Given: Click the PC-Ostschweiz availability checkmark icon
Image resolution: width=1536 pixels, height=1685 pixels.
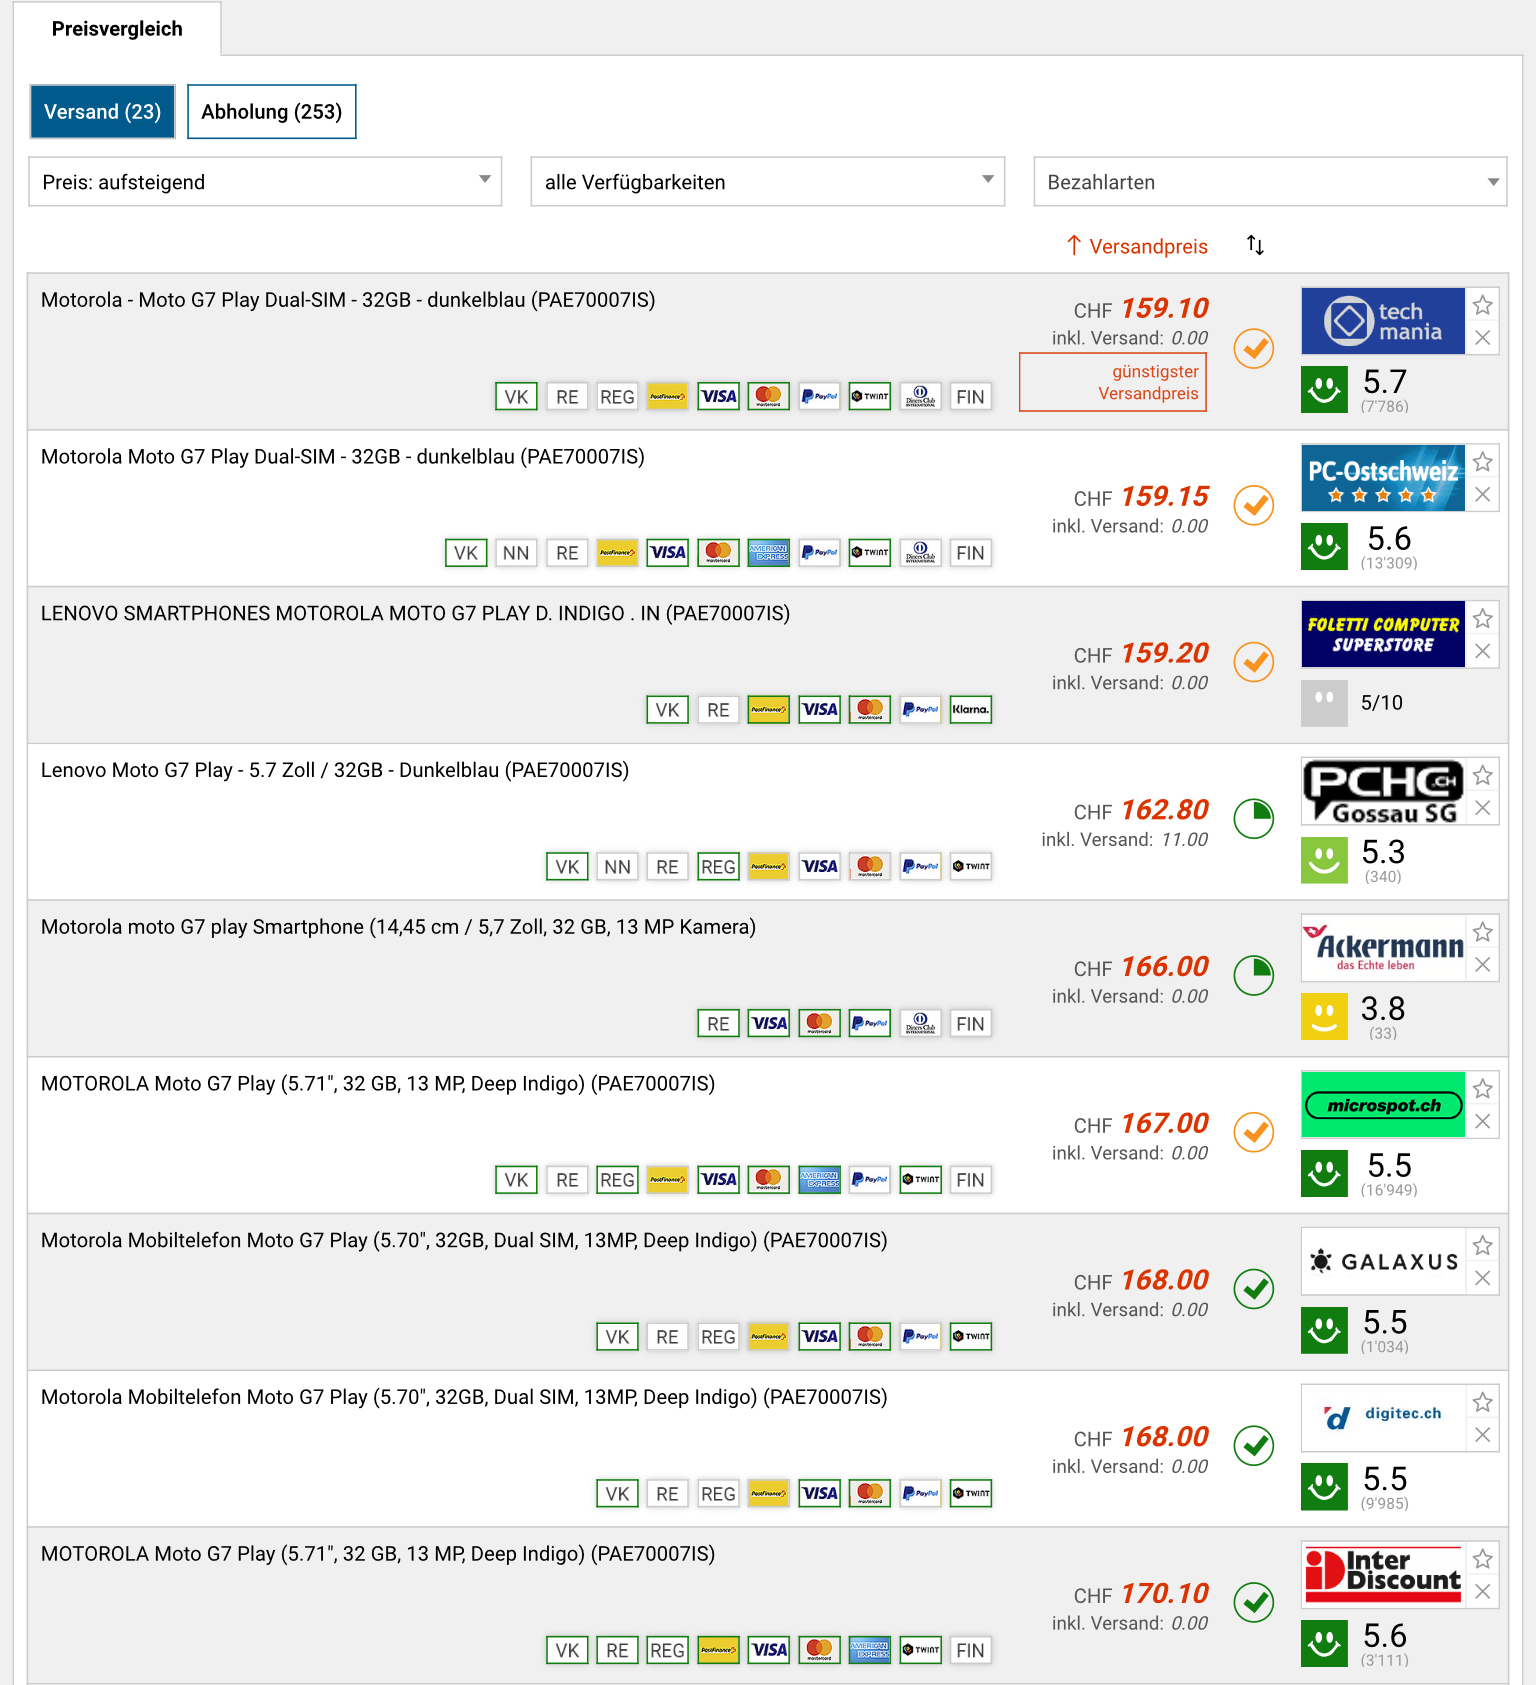Looking at the screenshot, I should tap(1253, 505).
